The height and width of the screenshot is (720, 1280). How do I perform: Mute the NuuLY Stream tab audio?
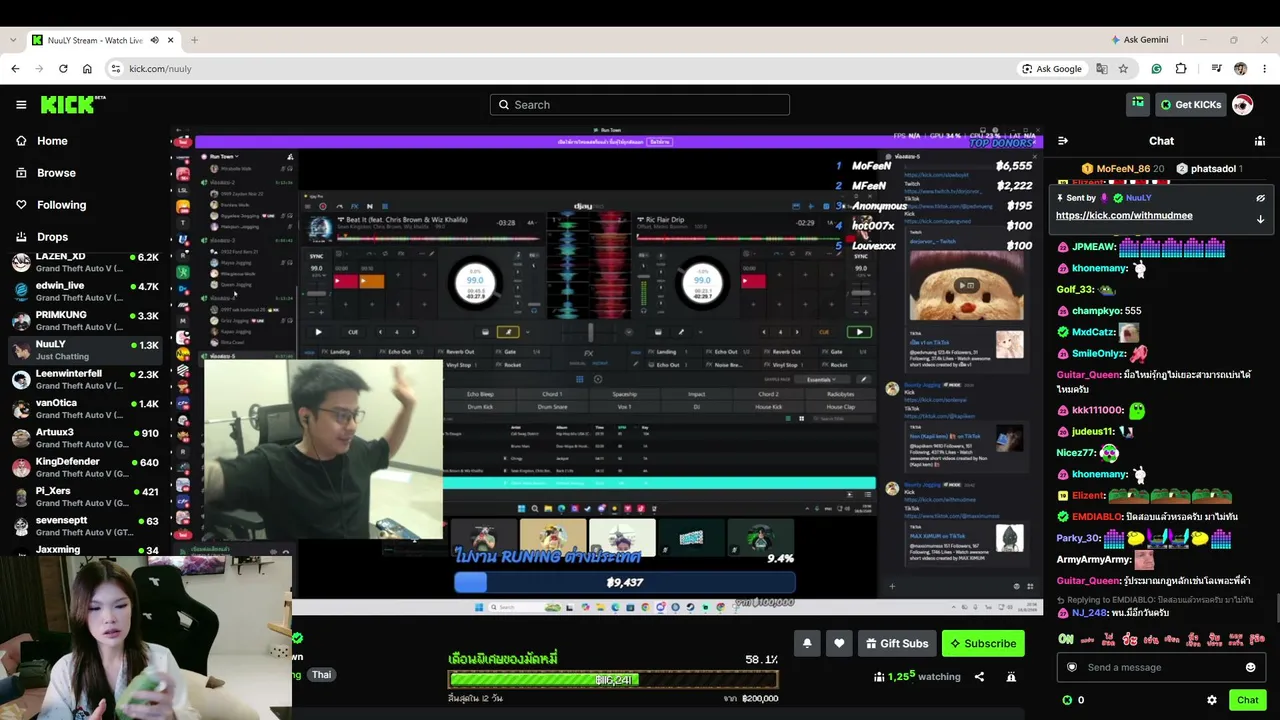tap(154, 40)
